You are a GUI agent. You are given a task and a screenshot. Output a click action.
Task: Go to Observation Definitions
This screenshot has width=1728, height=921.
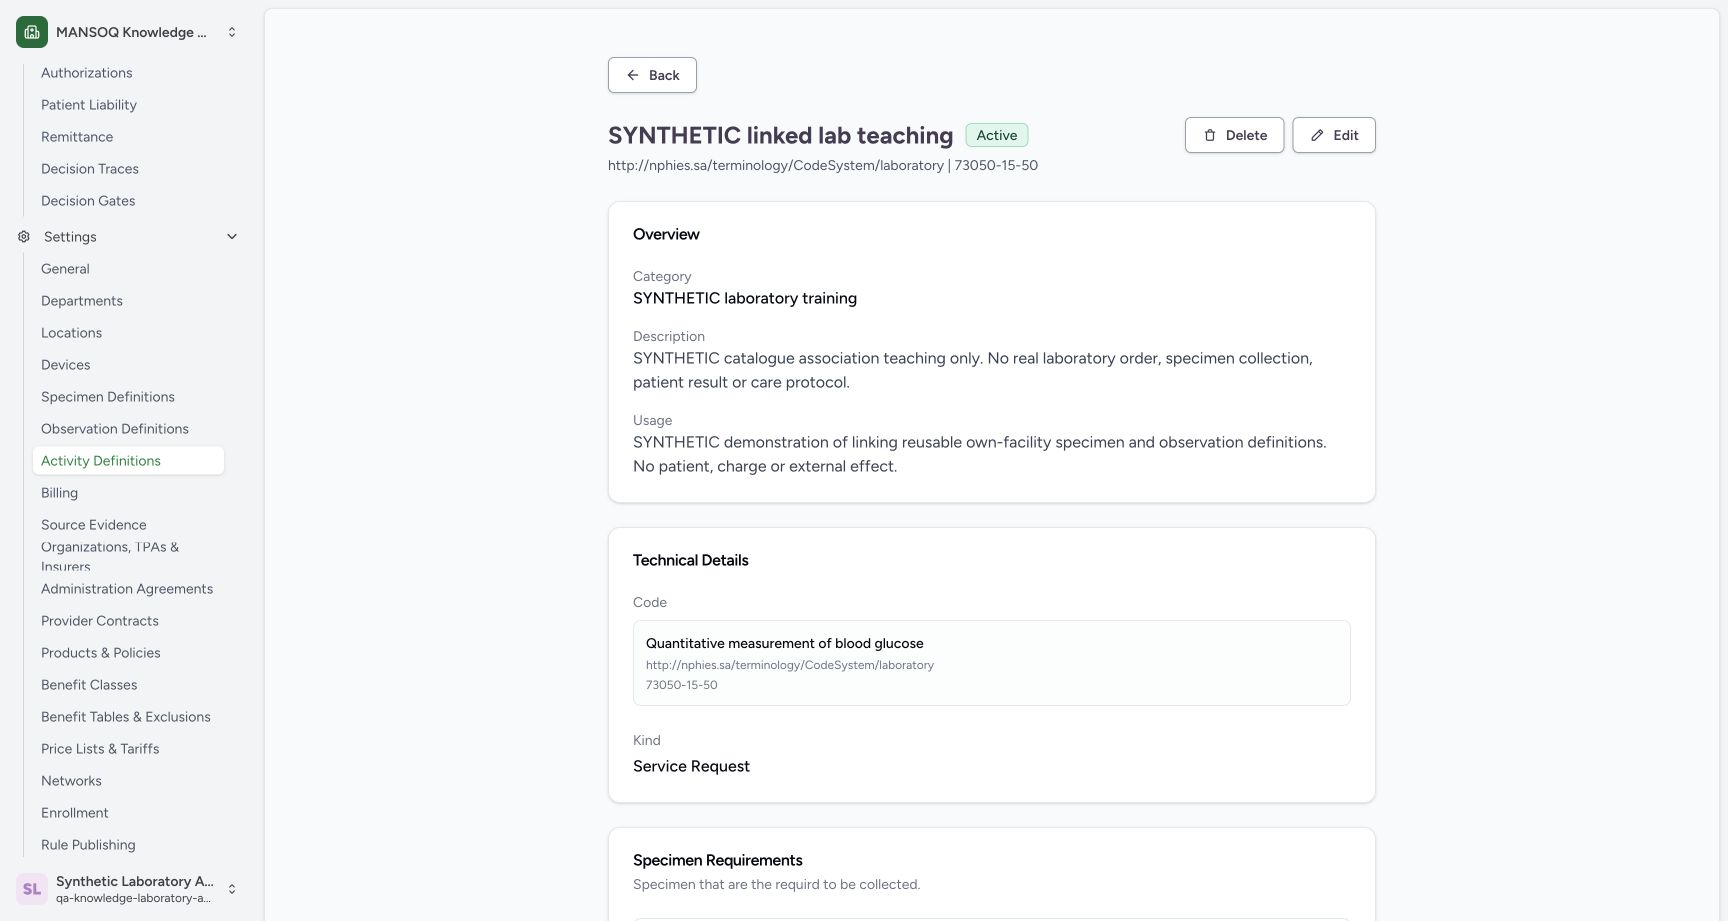point(115,429)
